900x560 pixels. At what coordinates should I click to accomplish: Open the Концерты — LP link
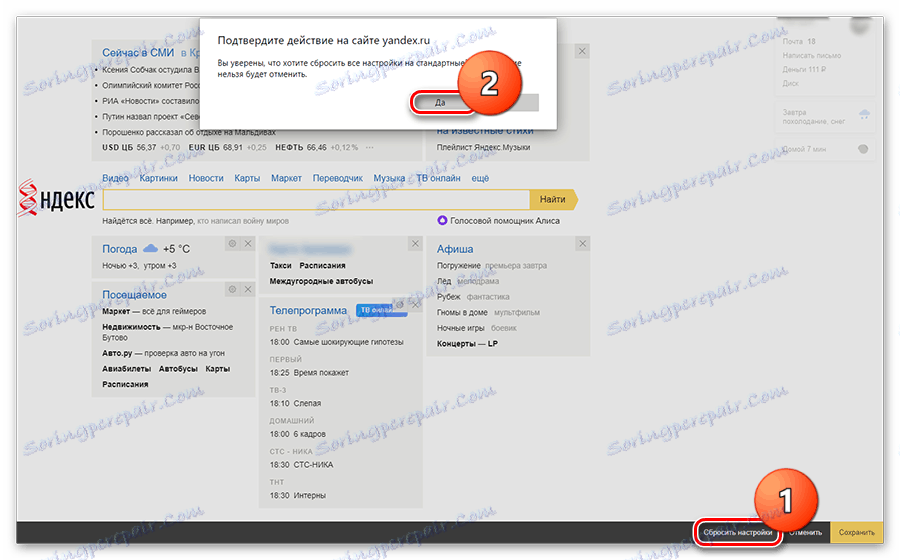467,343
